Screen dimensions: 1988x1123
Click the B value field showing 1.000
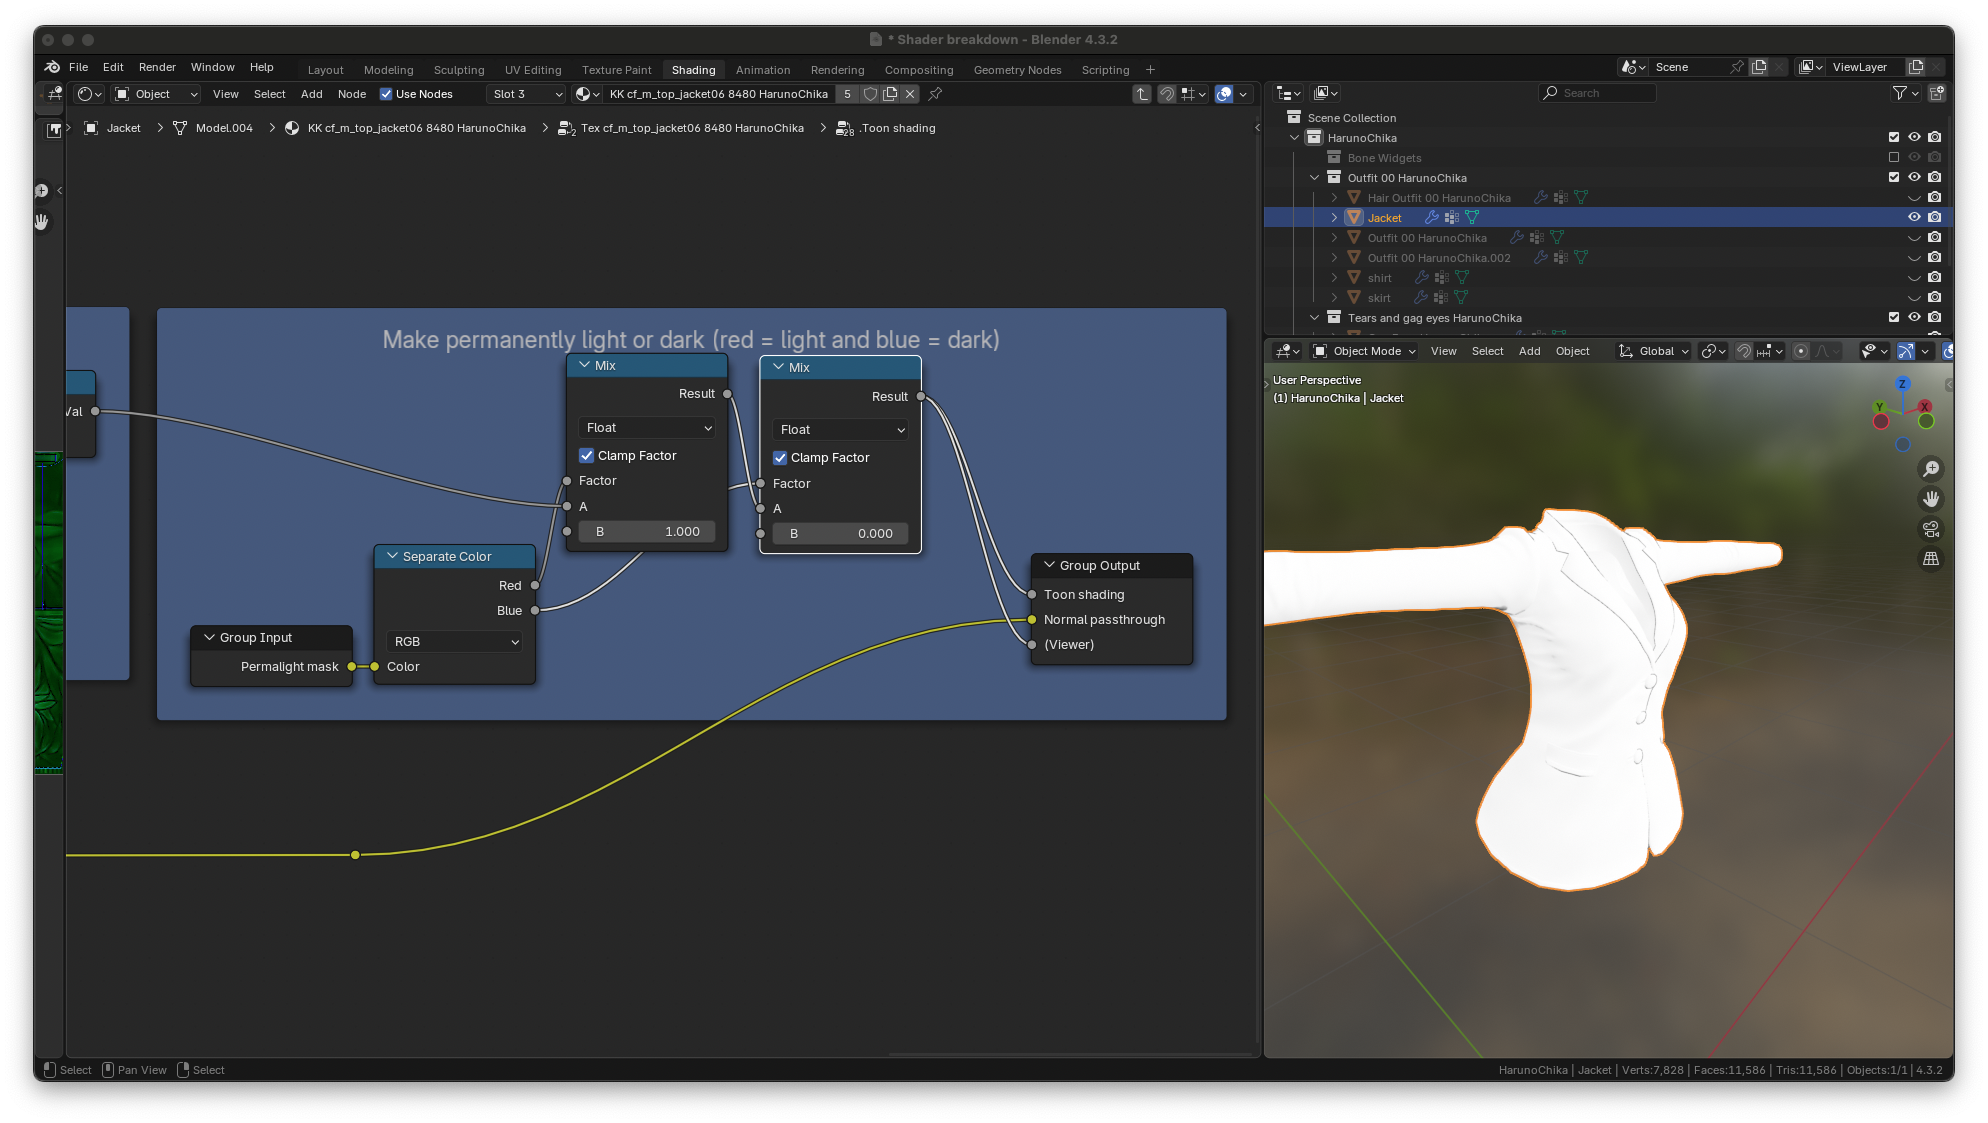(647, 532)
